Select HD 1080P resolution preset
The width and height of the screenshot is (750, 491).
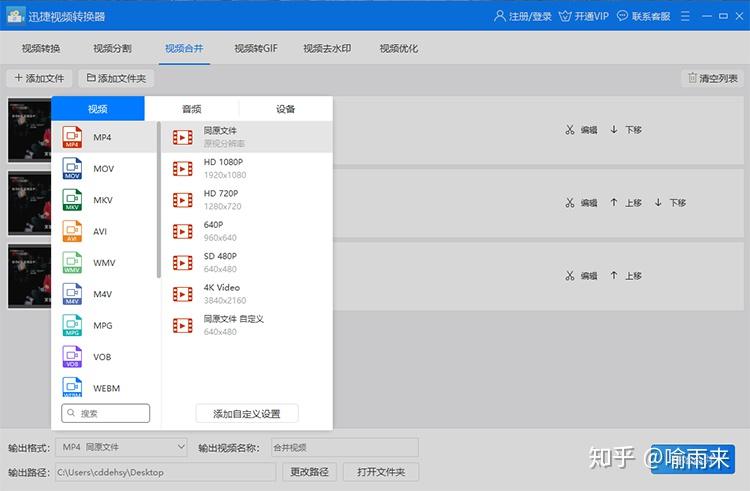pyautogui.click(x=247, y=168)
